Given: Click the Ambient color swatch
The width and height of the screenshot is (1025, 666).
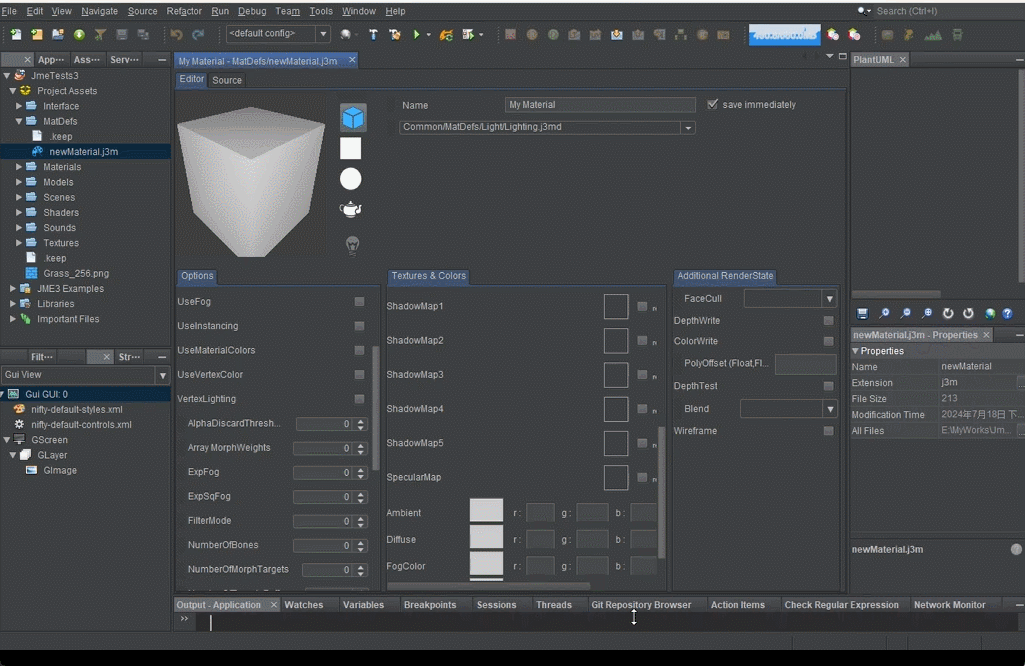Looking at the screenshot, I should [486, 510].
